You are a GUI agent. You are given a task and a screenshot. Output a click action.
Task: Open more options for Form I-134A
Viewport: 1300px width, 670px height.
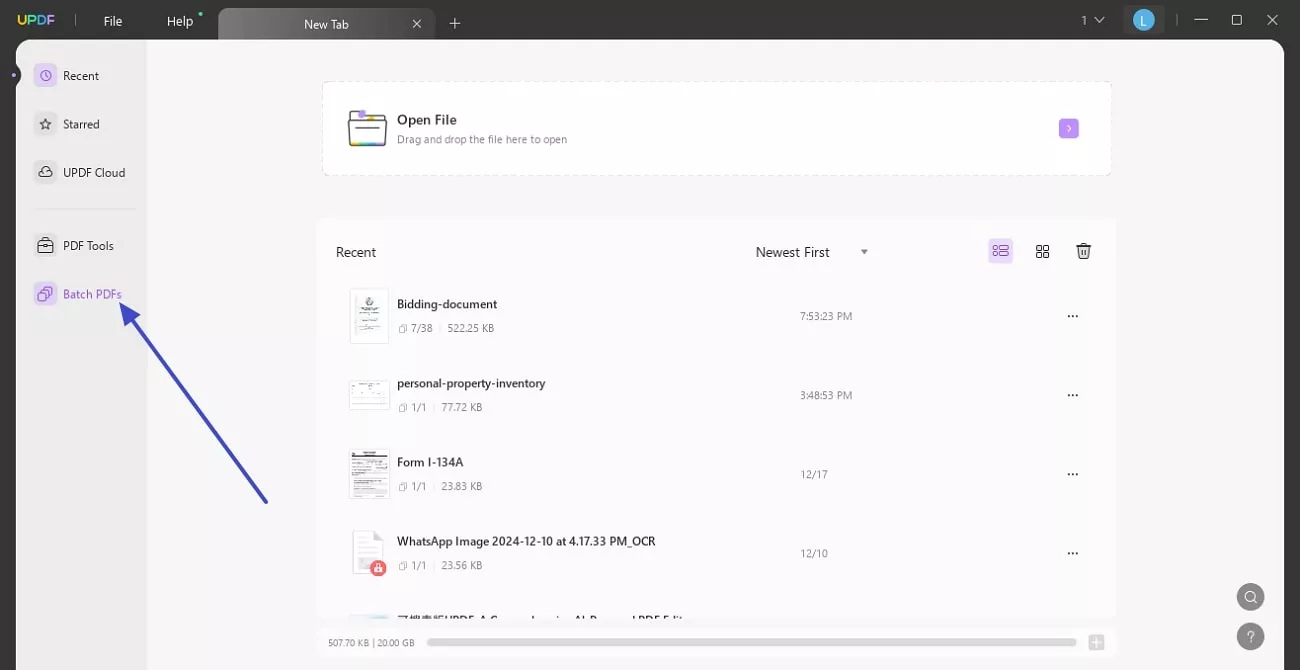[1072, 473]
